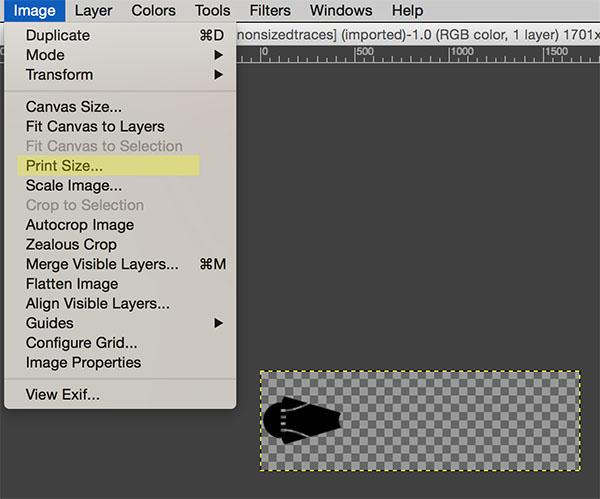Choose Duplicate from the Image menu
This screenshot has width=600, height=499.
[58, 35]
